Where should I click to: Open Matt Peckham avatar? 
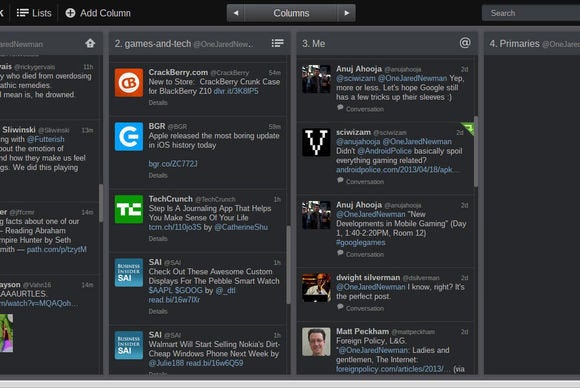[x=316, y=341]
